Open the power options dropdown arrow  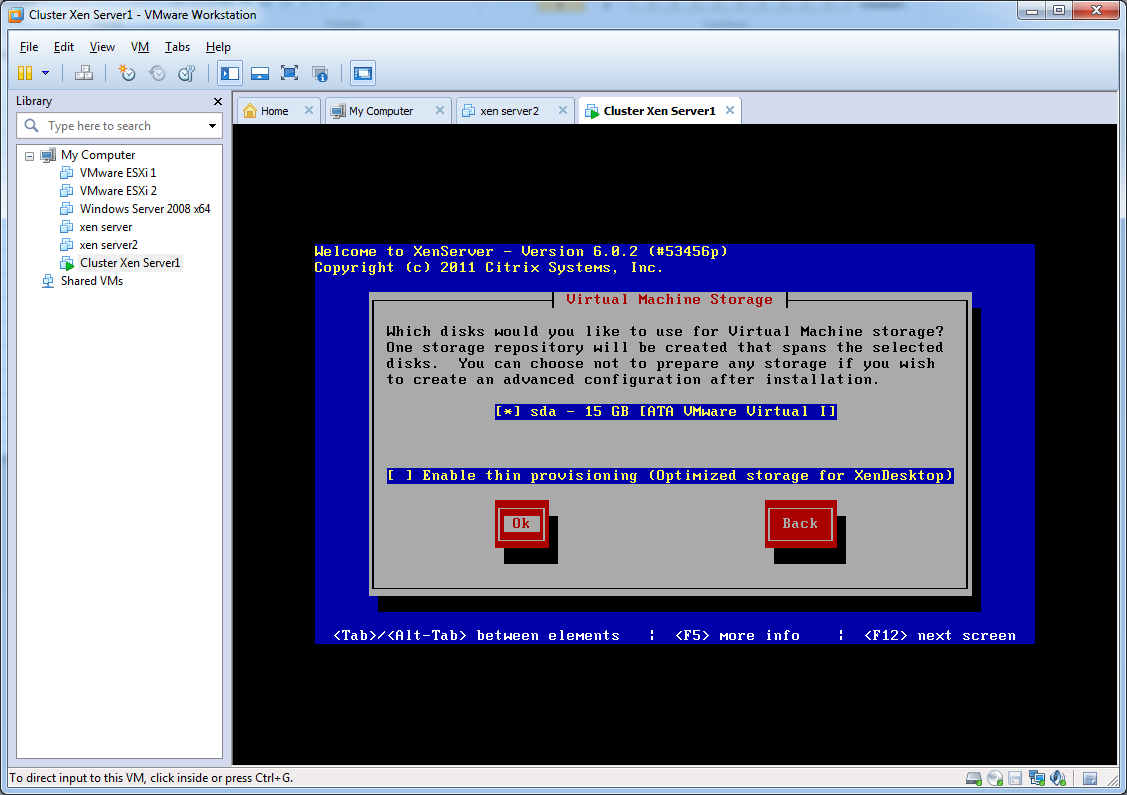point(45,73)
